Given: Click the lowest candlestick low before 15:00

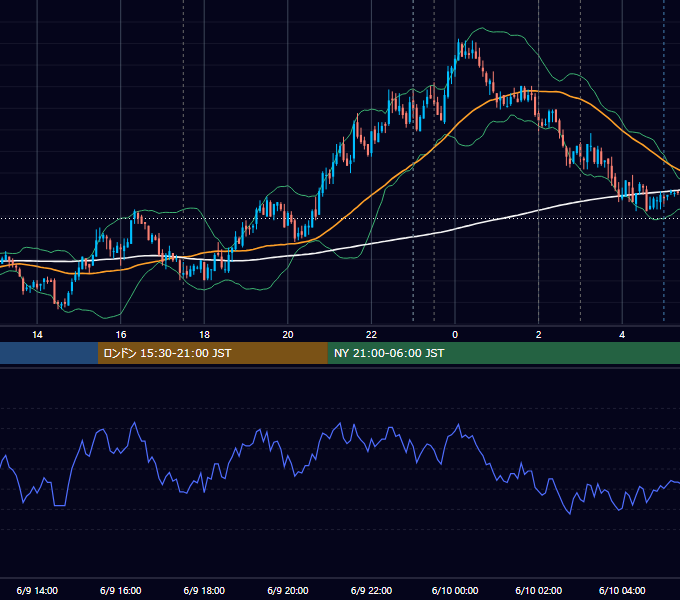Looking at the screenshot, I should tap(59, 305).
